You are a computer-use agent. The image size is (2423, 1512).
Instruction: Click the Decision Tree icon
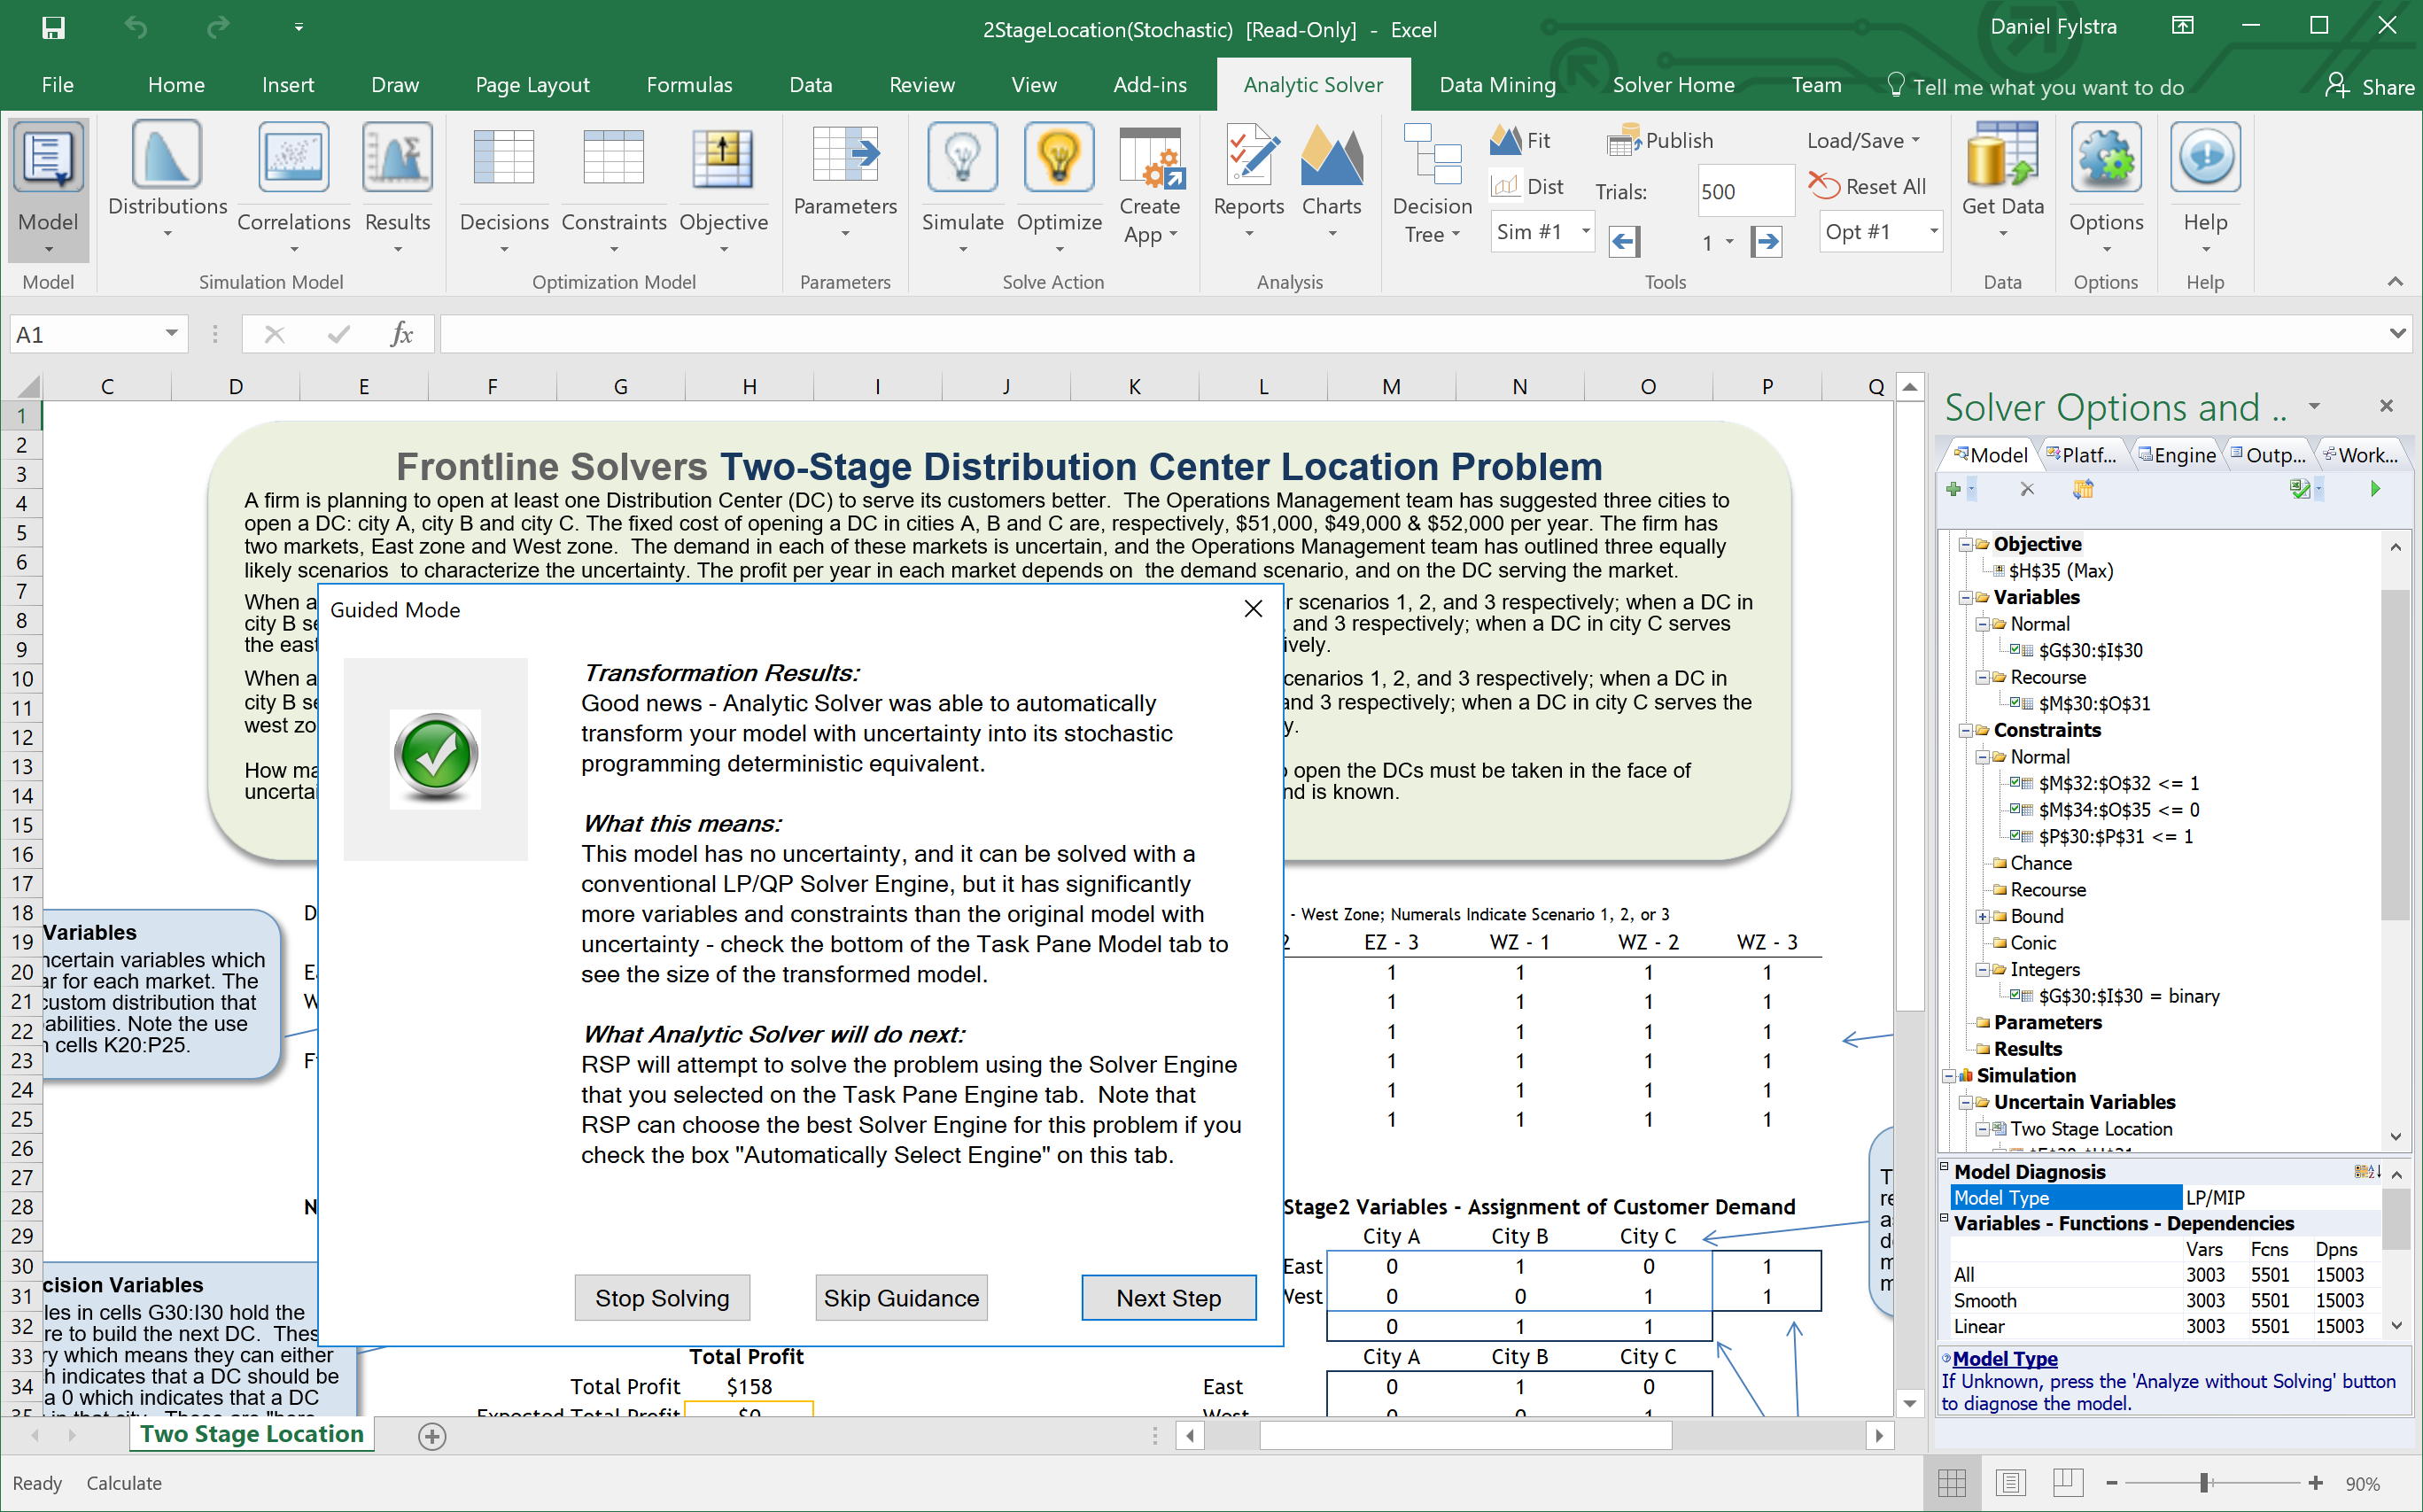pos(1432,160)
